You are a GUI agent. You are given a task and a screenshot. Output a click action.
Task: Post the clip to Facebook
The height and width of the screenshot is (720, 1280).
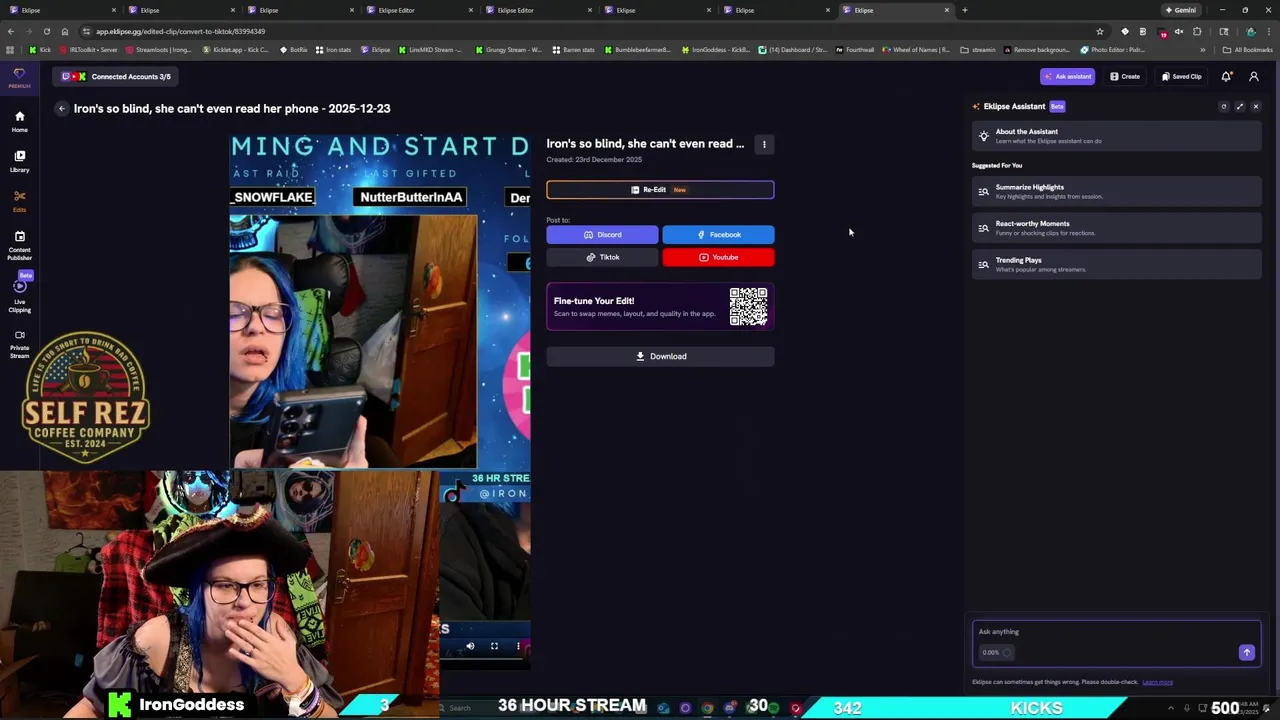(718, 234)
